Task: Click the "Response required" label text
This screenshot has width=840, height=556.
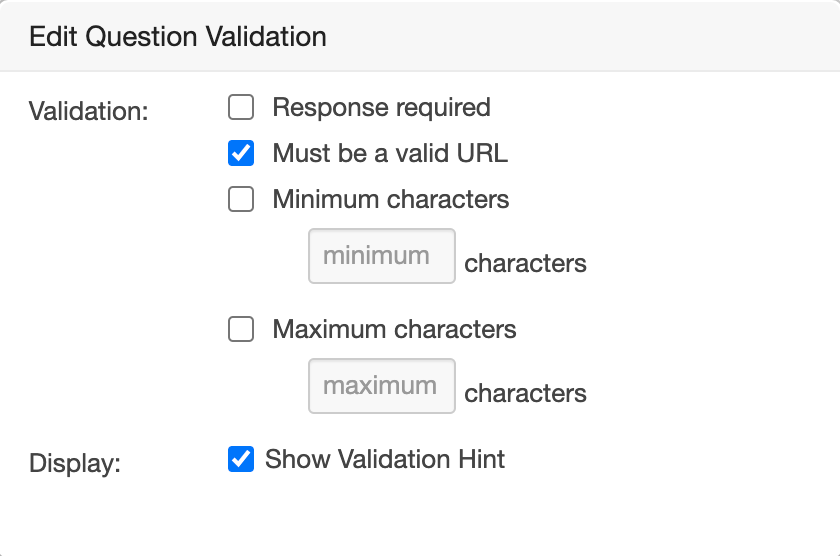Action: pos(381,107)
